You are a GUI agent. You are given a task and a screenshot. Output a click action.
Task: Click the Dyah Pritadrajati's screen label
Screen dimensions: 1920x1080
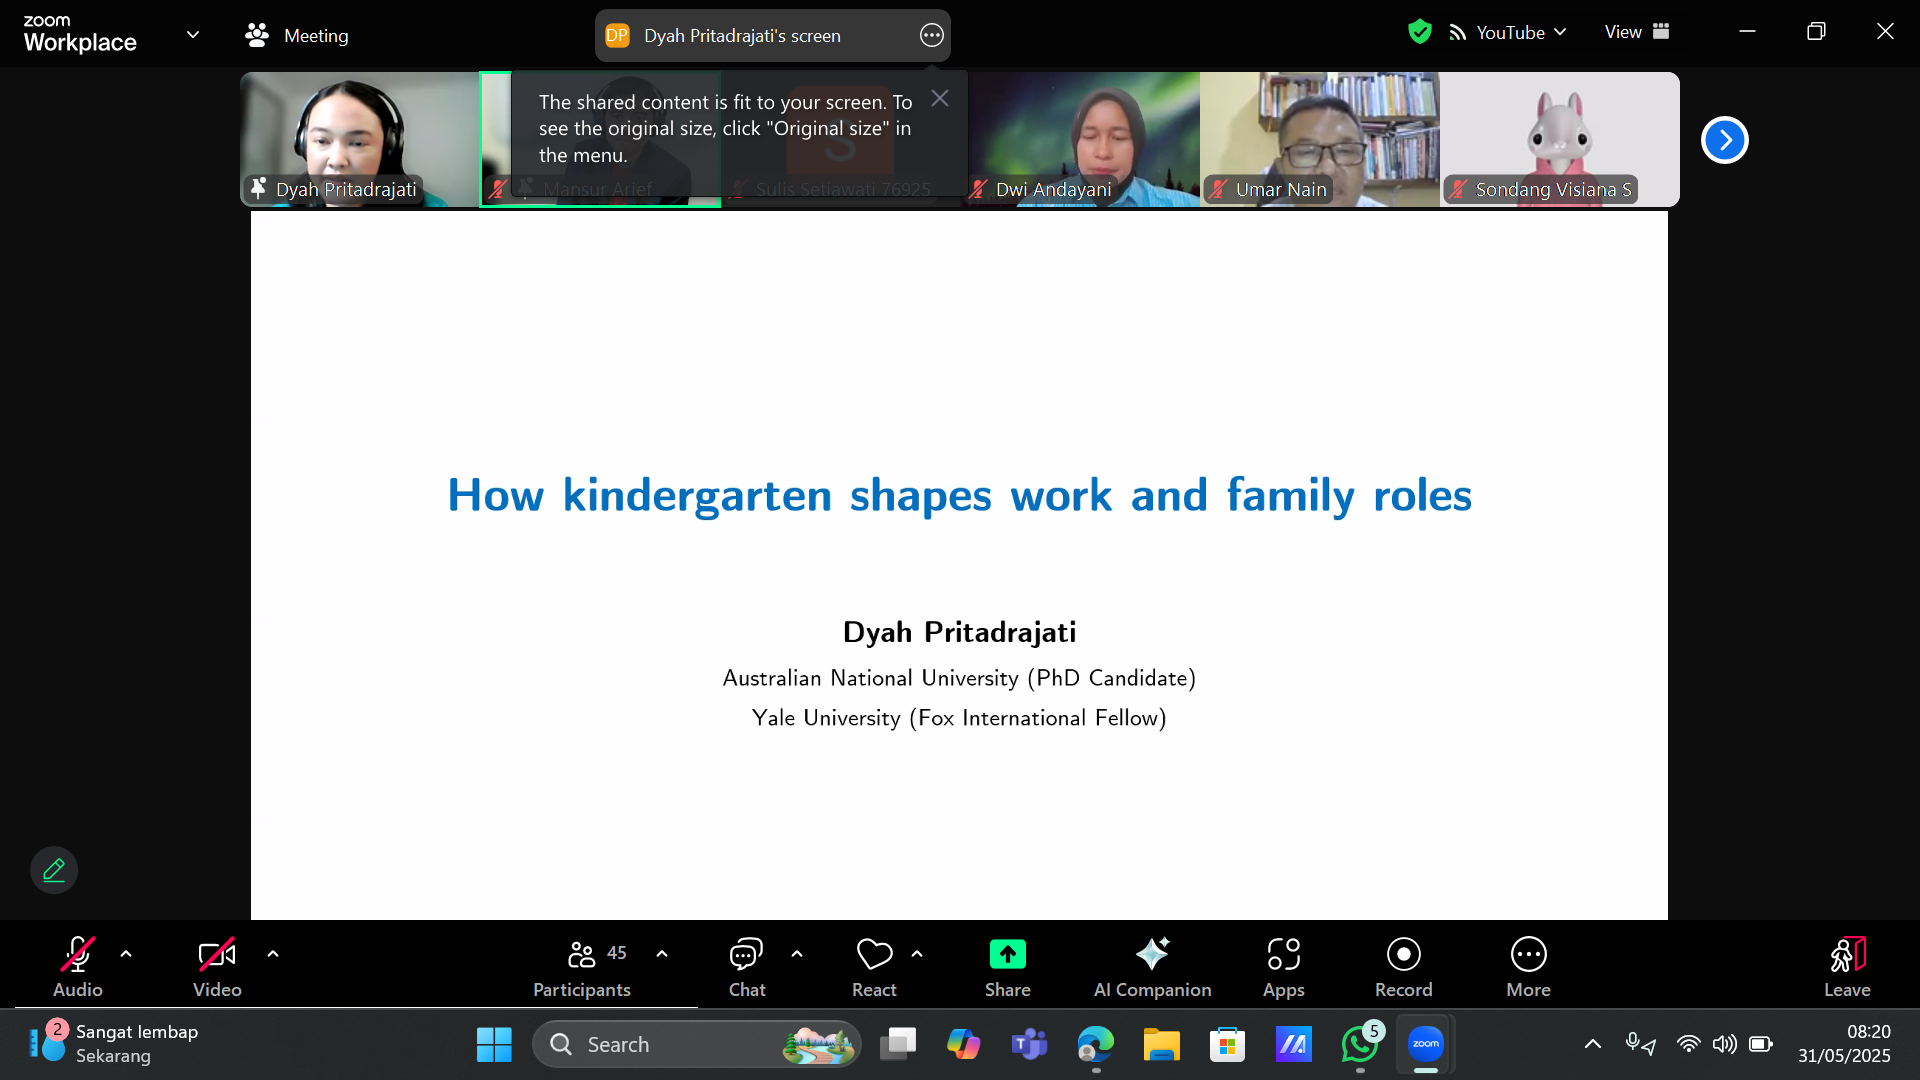742,36
